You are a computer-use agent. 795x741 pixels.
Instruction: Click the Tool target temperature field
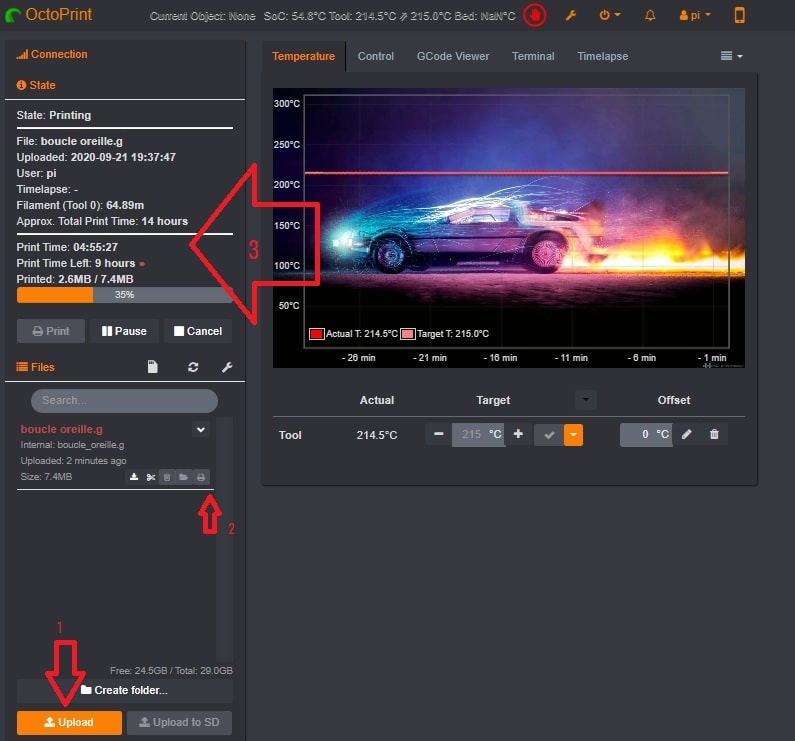pos(478,435)
